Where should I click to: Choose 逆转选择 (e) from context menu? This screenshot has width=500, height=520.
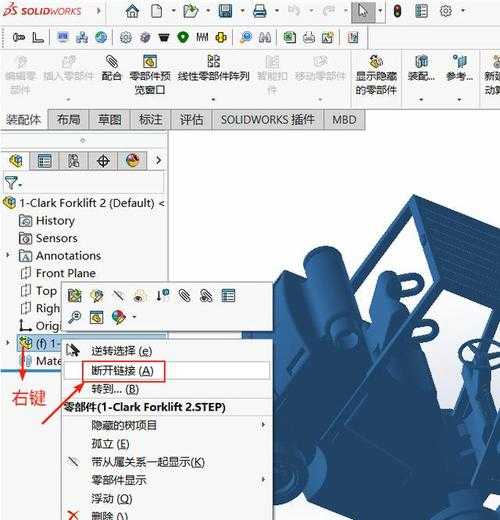point(167,351)
